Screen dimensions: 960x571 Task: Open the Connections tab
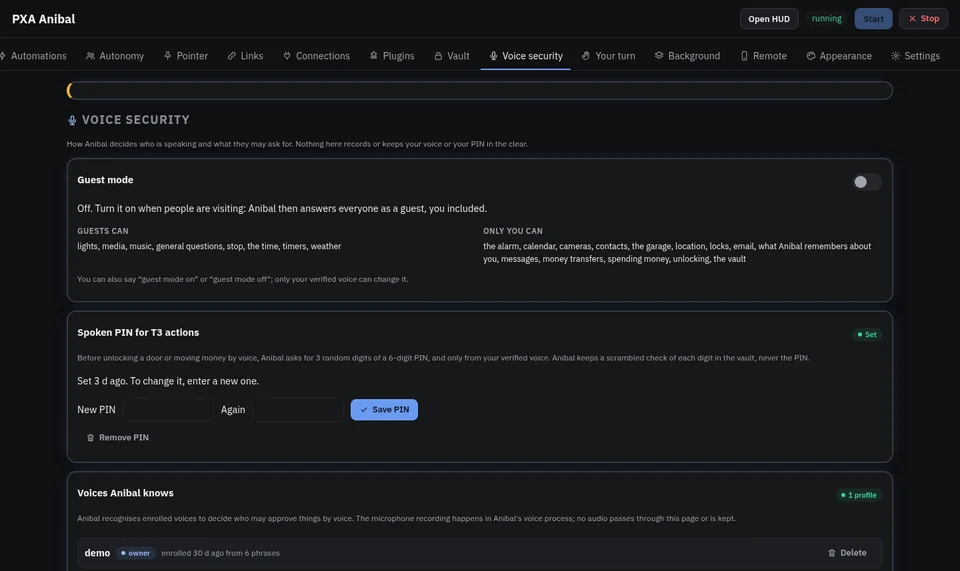(317, 56)
